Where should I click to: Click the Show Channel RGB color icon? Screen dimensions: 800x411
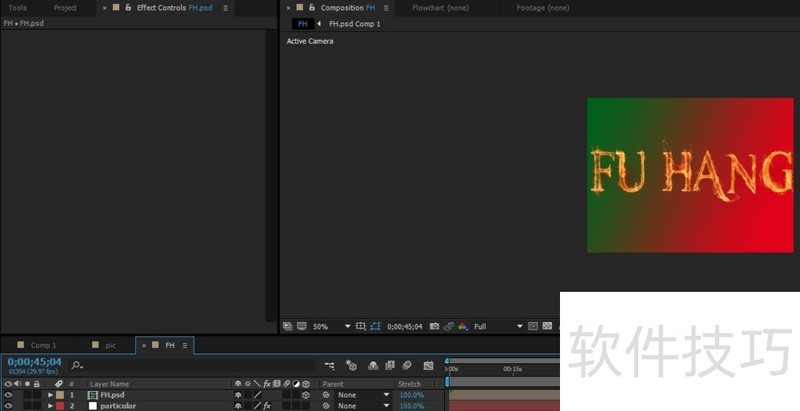tap(463, 326)
